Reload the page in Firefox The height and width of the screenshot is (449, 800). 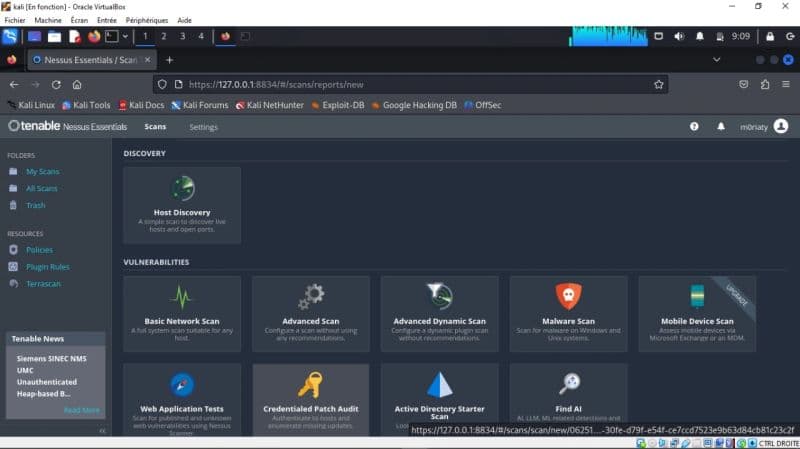pos(56,85)
